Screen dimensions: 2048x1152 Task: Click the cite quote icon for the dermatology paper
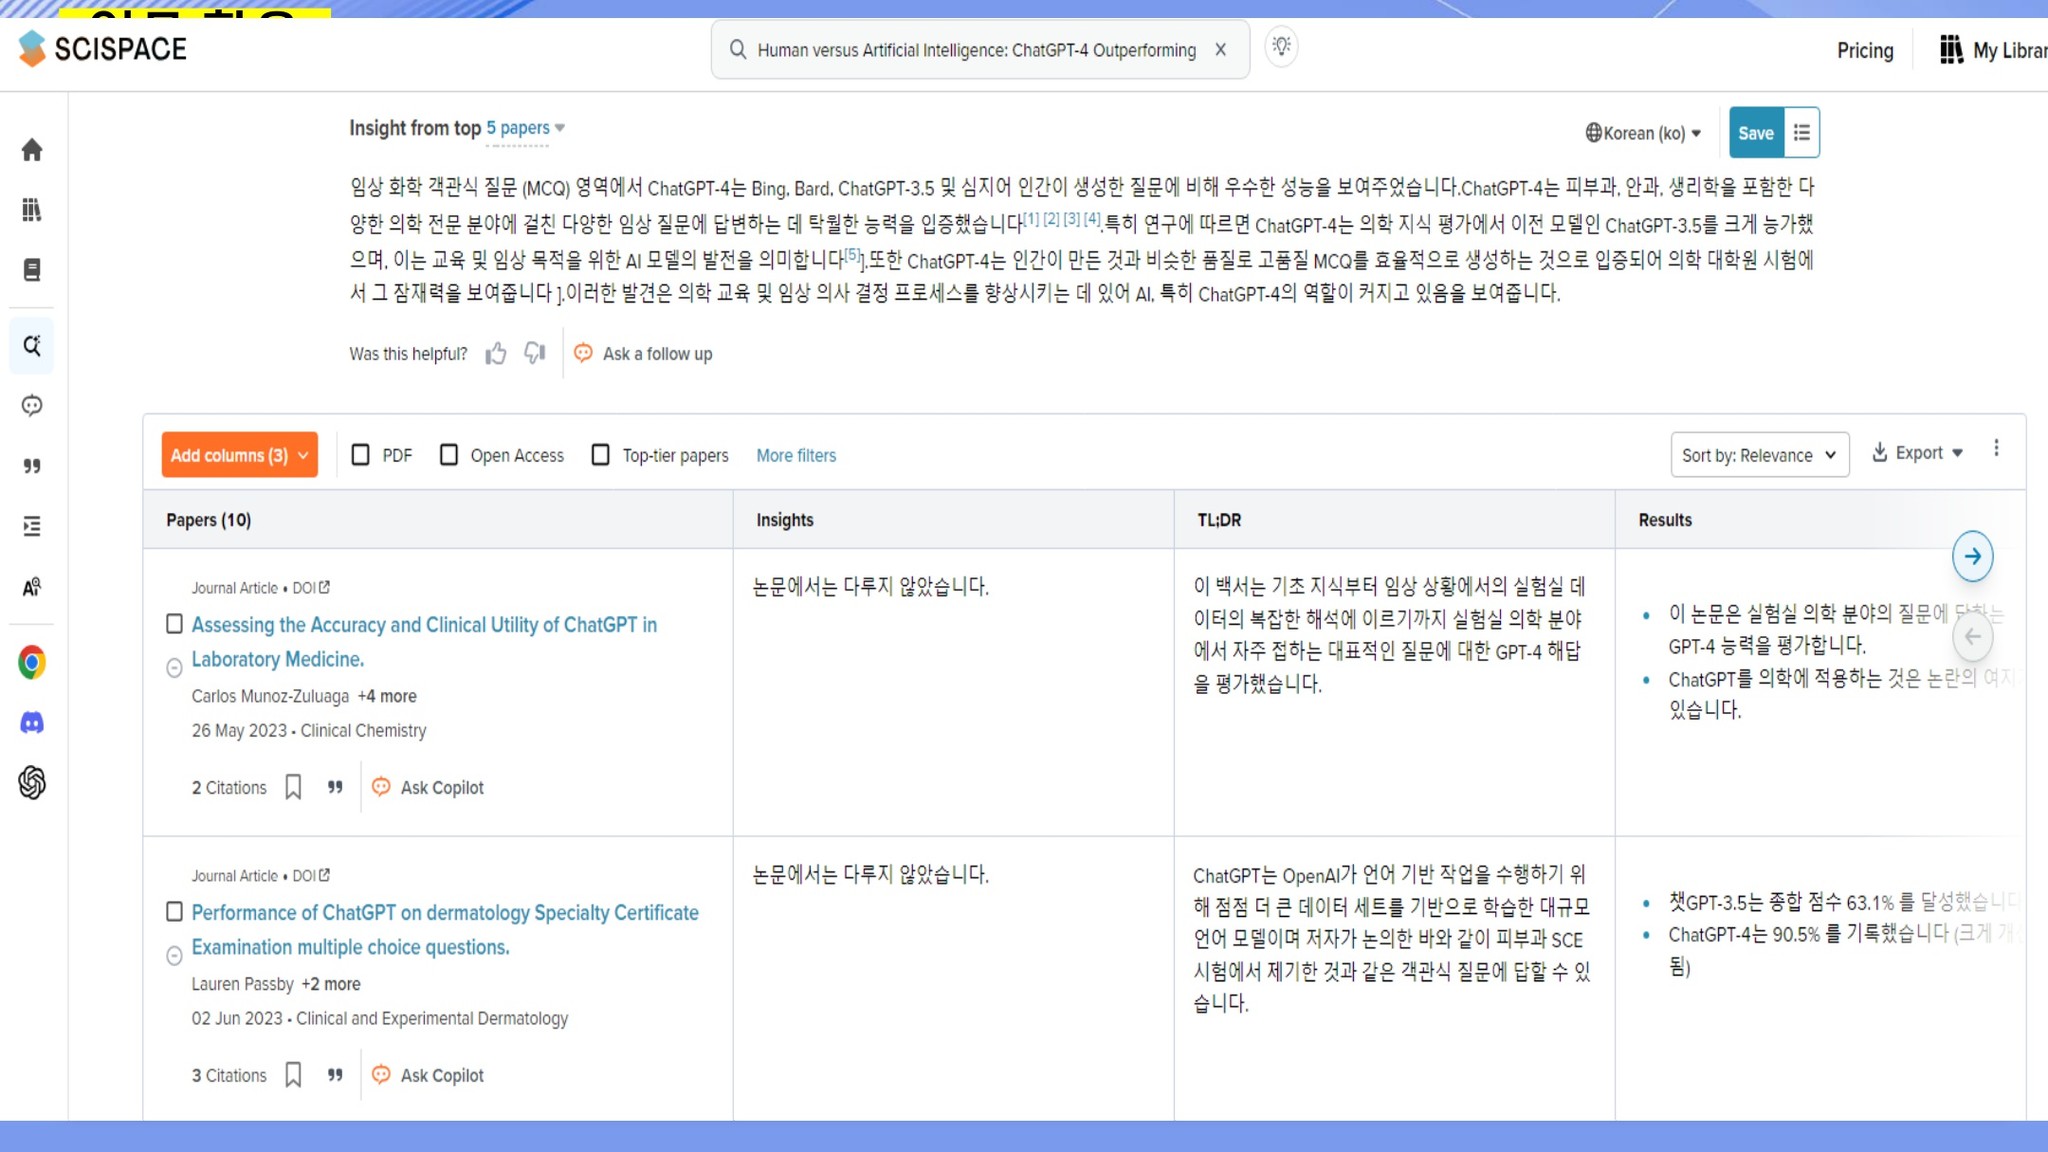[x=335, y=1075]
